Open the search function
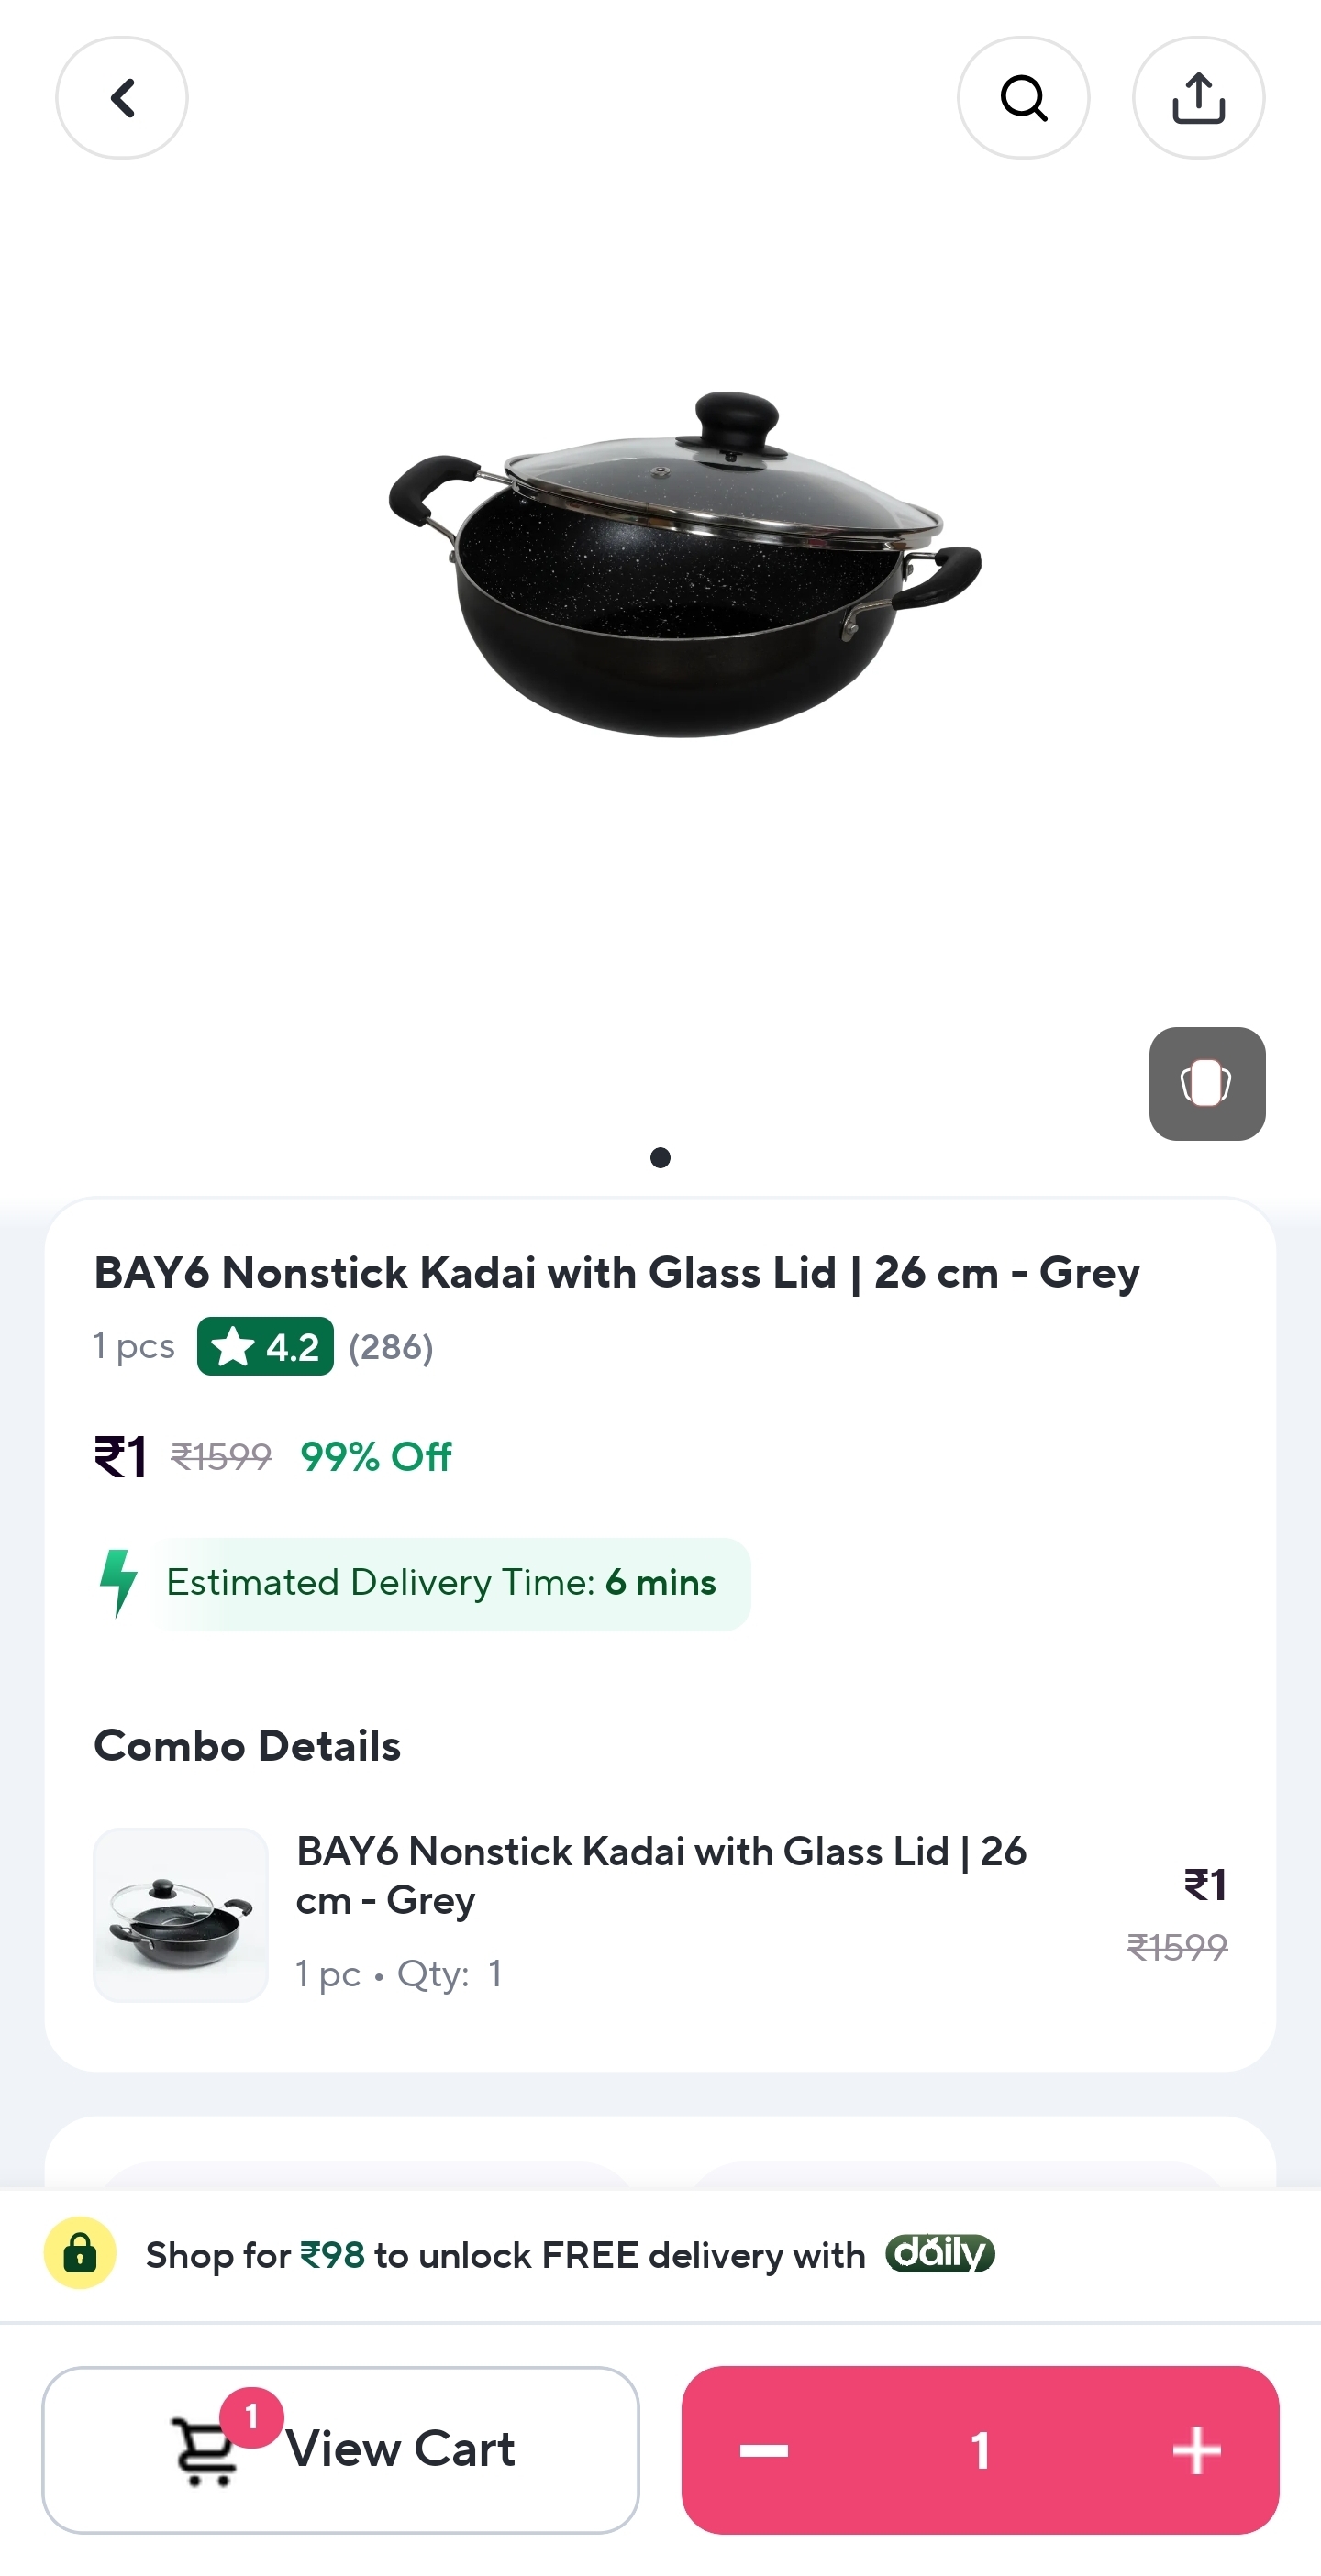The width and height of the screenshot is (1321, 2576). coord(1023,97)
